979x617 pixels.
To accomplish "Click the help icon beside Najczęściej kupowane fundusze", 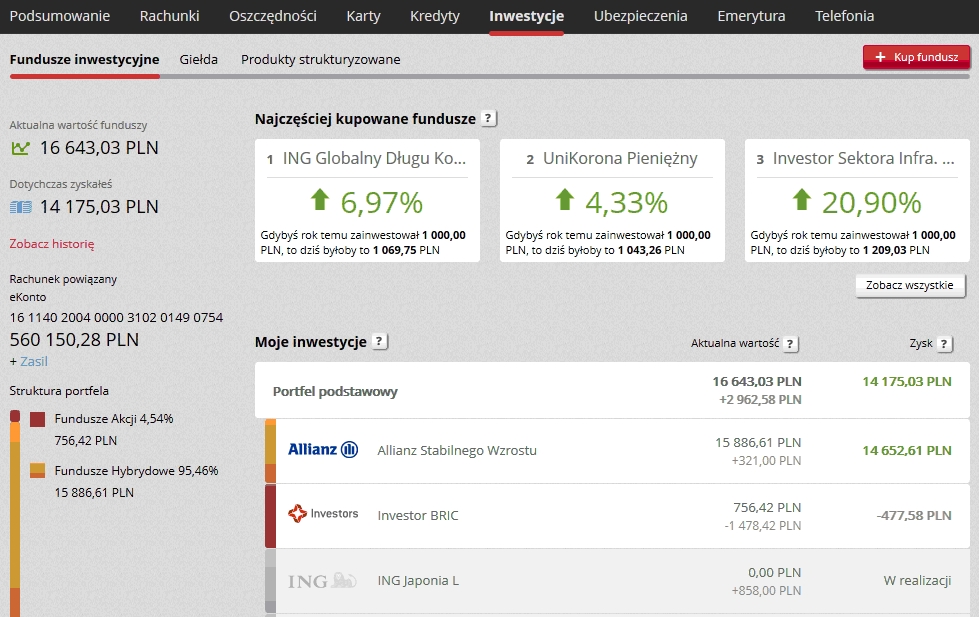I will click(x=488, y=118).
